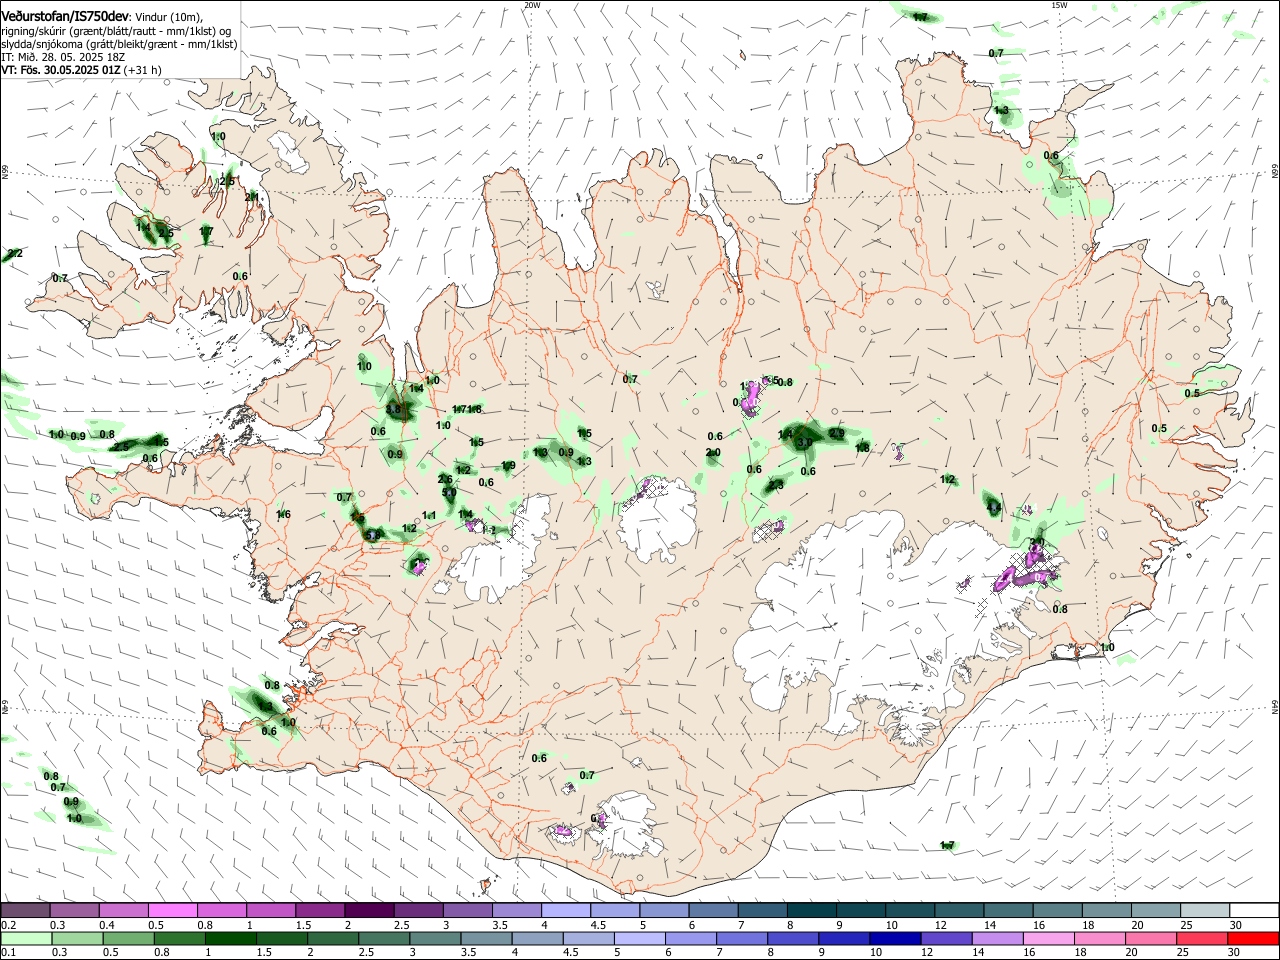Viewport: 1280px width, 960px height.
Task: Click the light pink 16–18 swatch in lower legend
Action: click(1048, 938)
